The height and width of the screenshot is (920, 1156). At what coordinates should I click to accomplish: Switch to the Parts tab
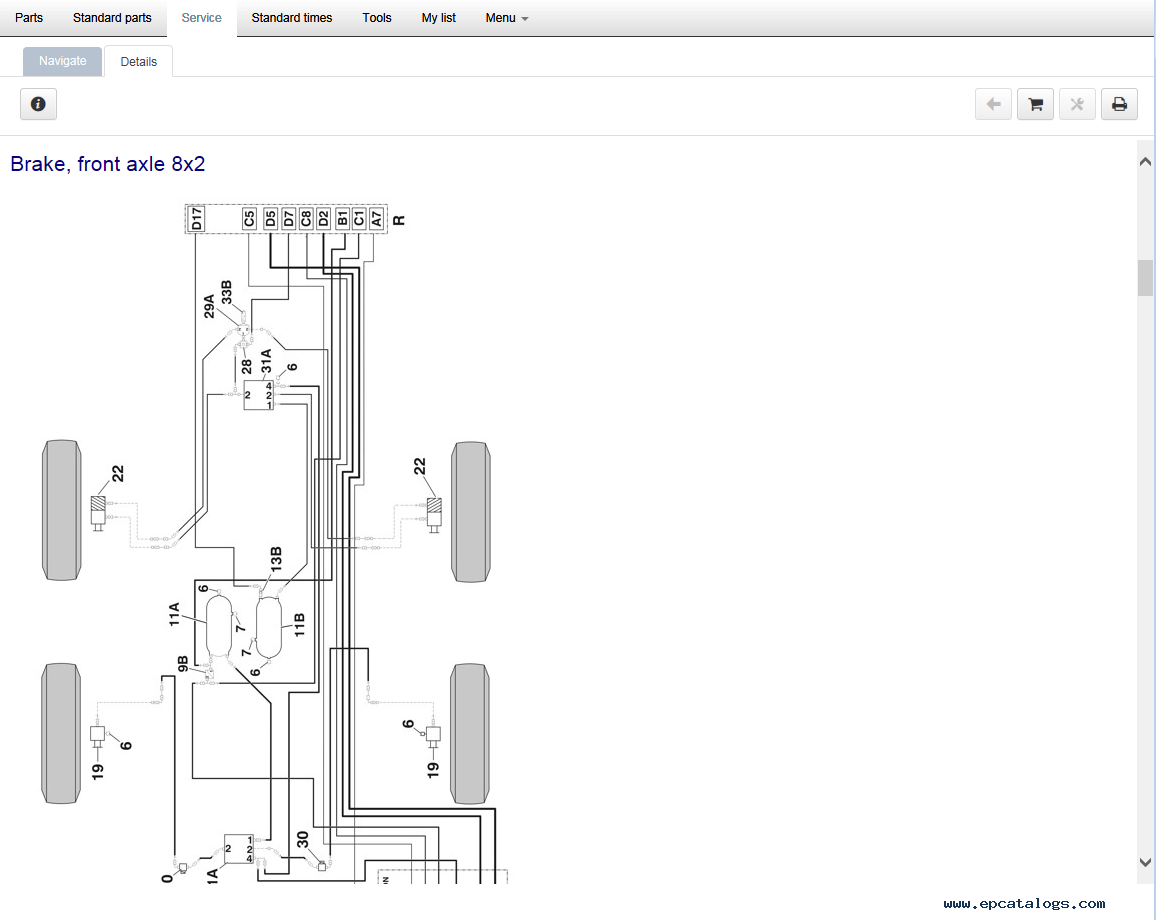pyautogui.click(x=29, y=18)
